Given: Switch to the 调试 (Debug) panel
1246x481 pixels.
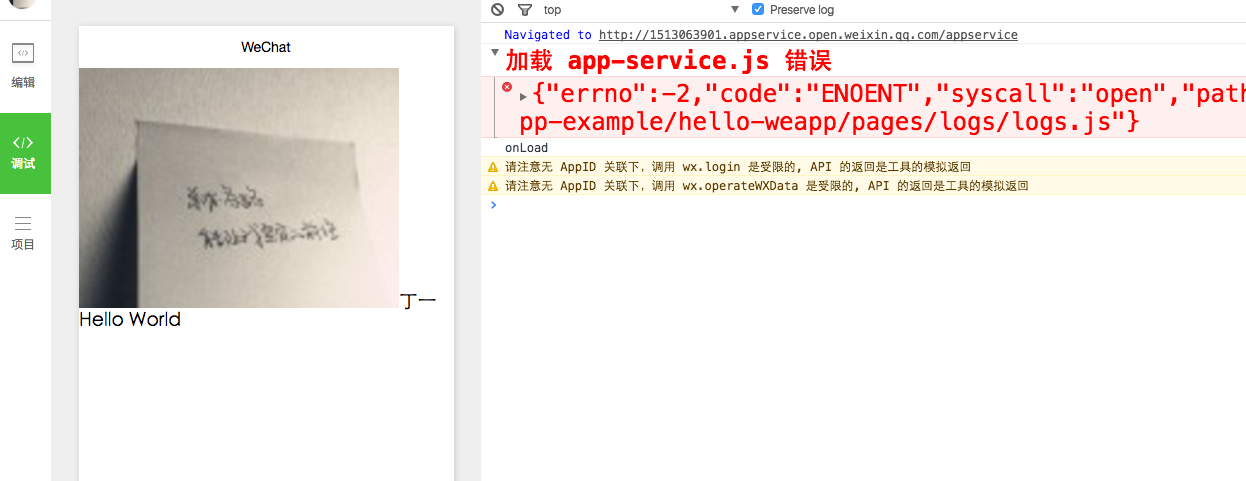Looking at the screenshot, I should pos(24,152).
